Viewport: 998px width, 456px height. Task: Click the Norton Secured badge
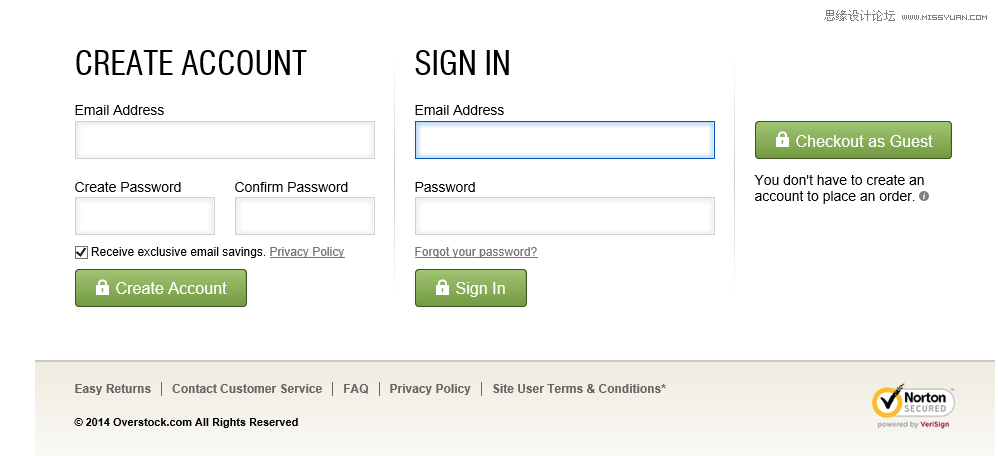click(914, 404)
